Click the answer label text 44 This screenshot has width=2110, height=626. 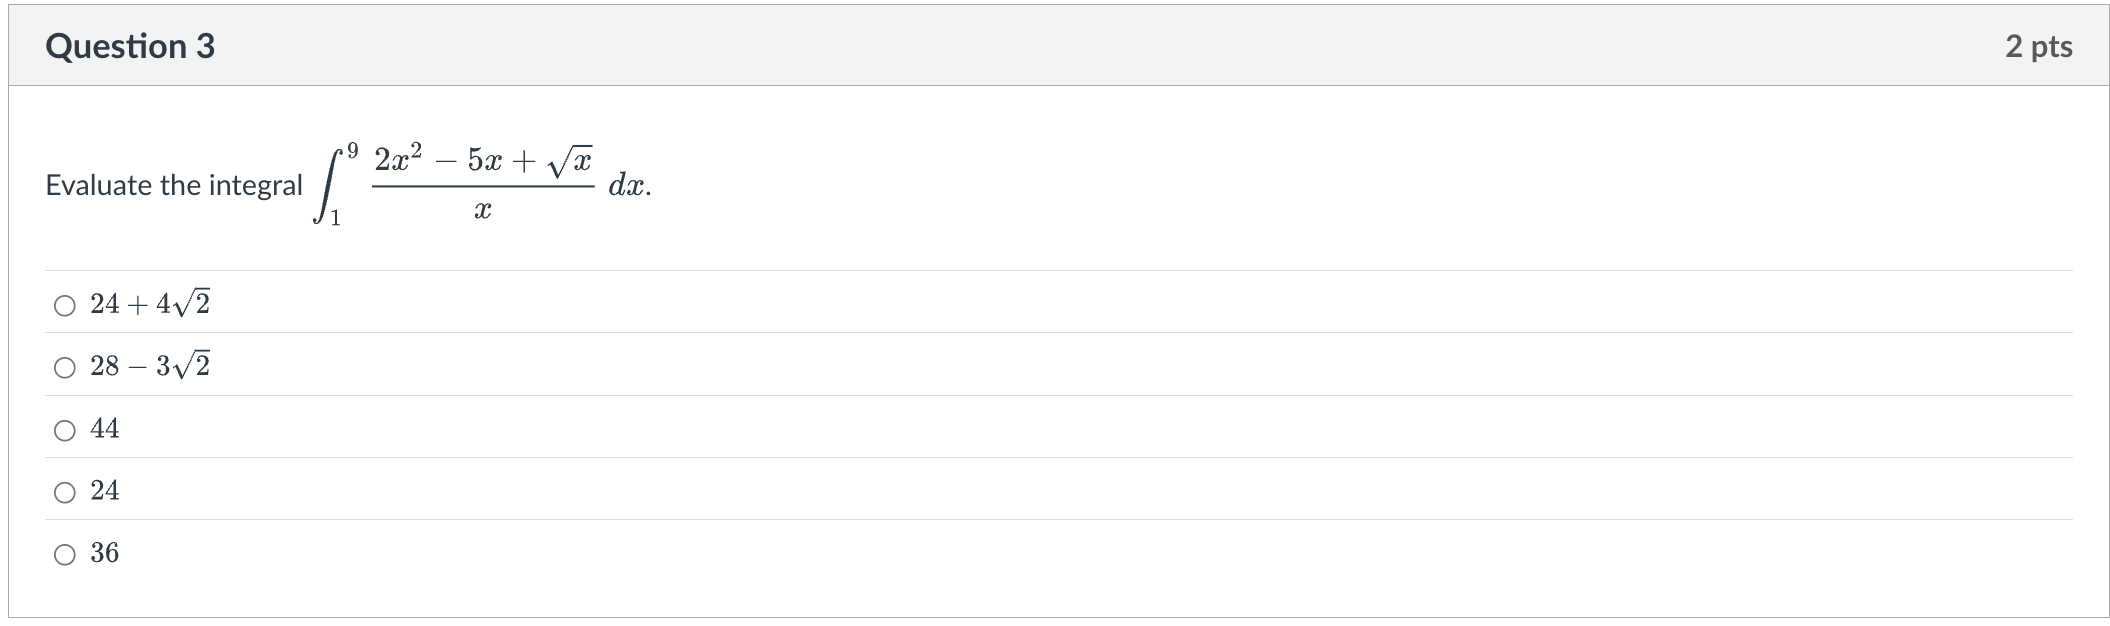(x=105, y=429)
